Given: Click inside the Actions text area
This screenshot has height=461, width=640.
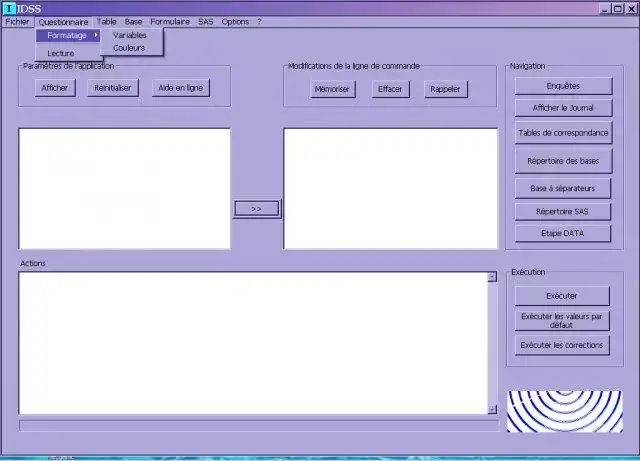Looking at the screenshot, I should pos(253,343).
